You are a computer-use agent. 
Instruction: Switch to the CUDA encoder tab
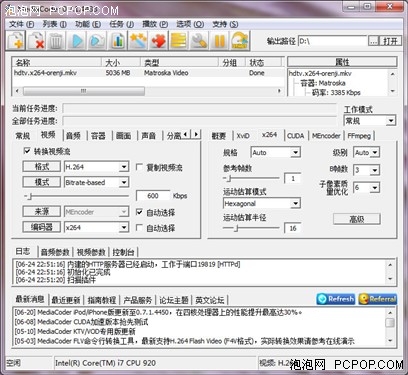click(296, 136)
